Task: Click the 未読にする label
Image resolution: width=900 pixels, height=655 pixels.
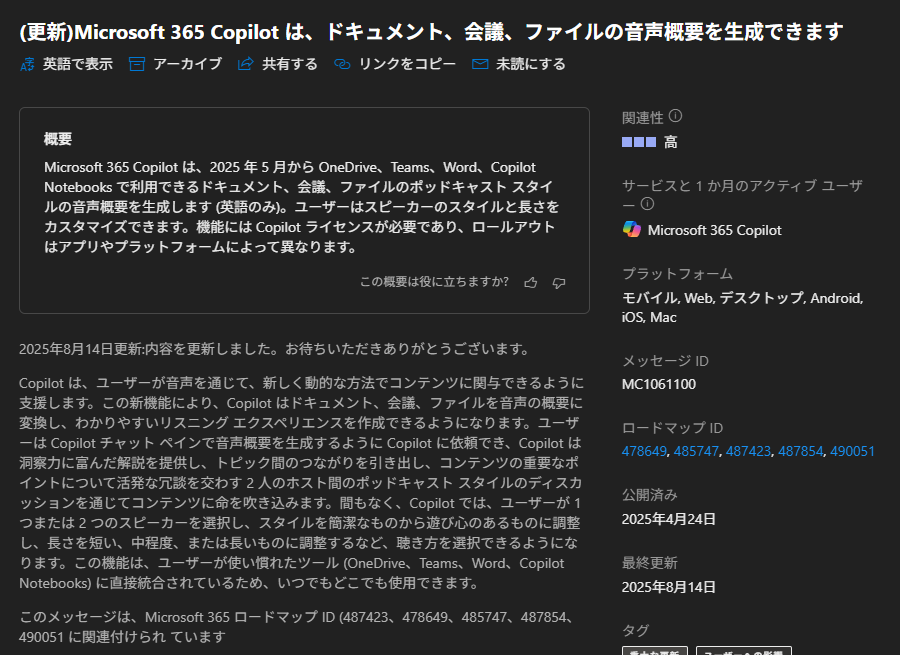Action: point(531,64)
